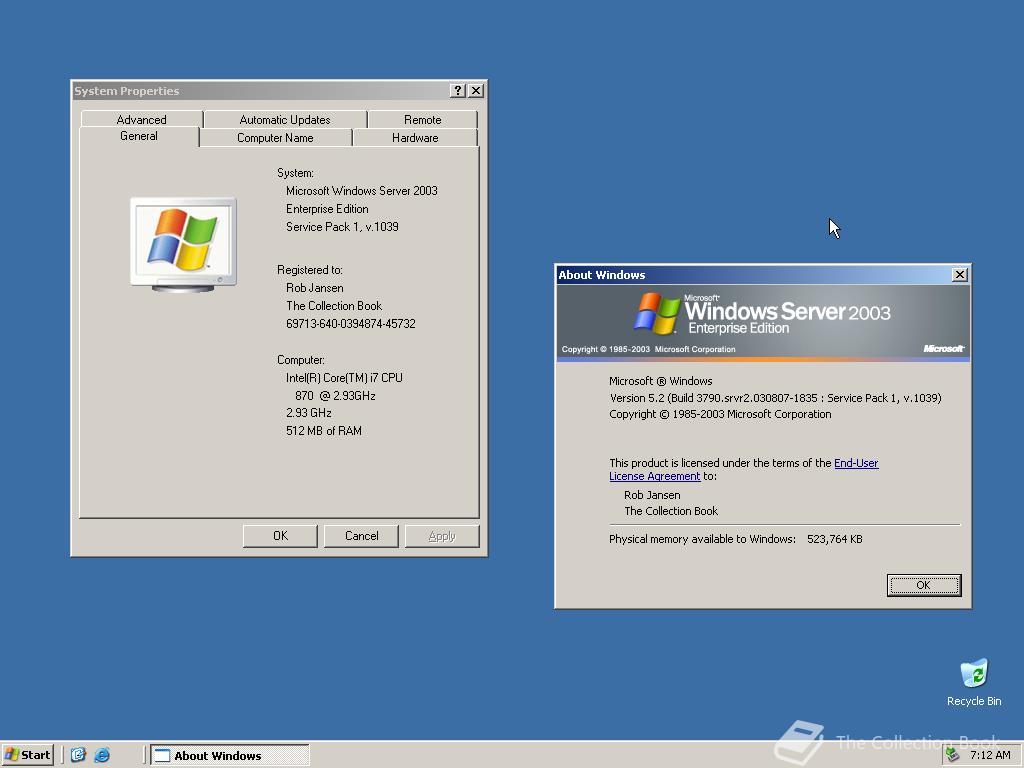
Task: Click the '523,764 KB' memory value
Action: pos(835,539)
